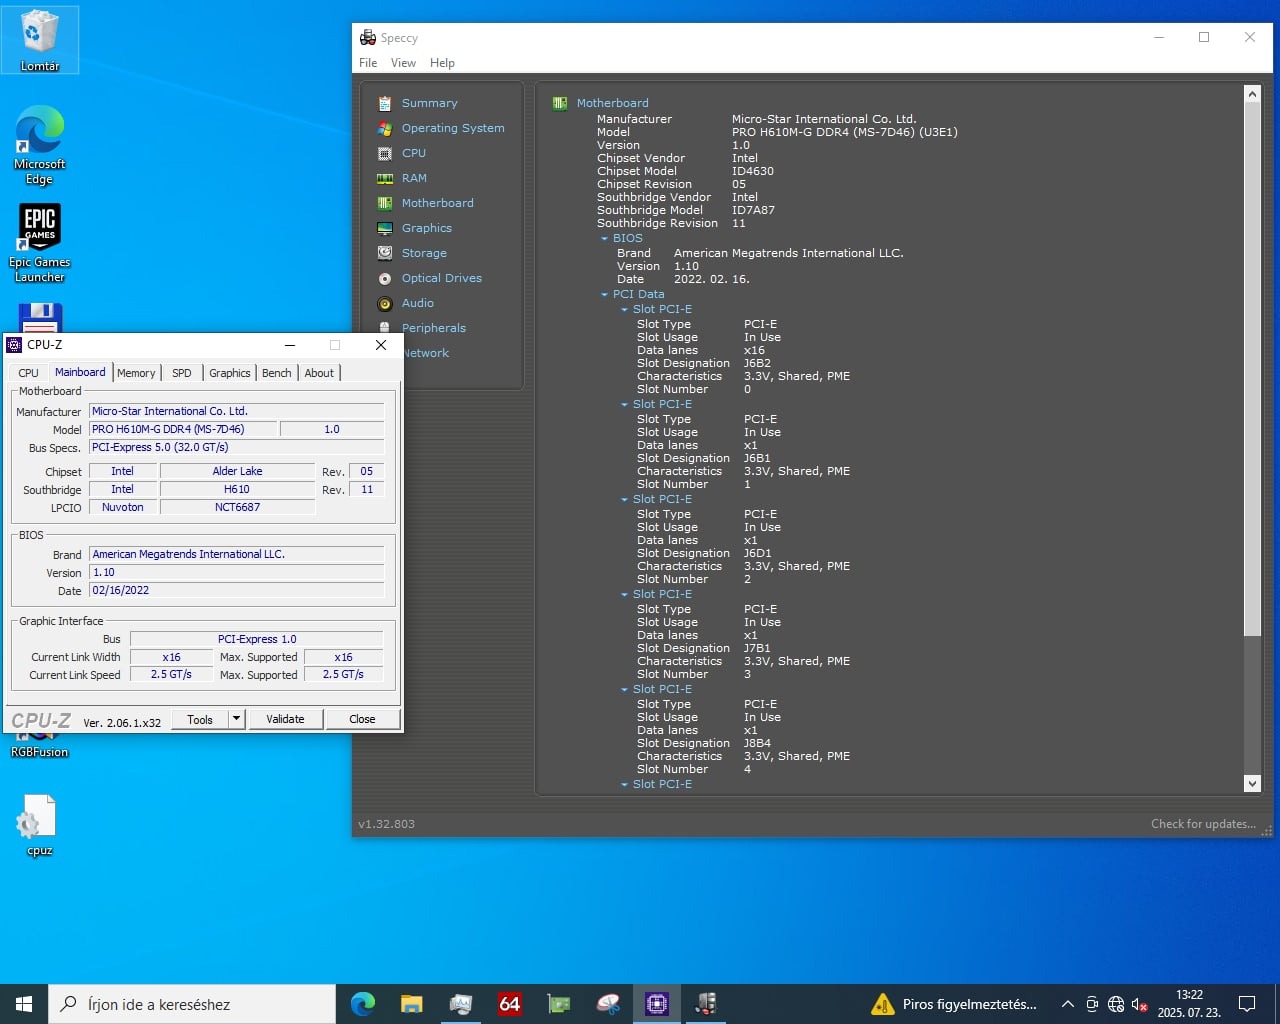Click the scroll down arrow in Speccy
The height and width of the screenshot is (1024, 1280).
1252,784
